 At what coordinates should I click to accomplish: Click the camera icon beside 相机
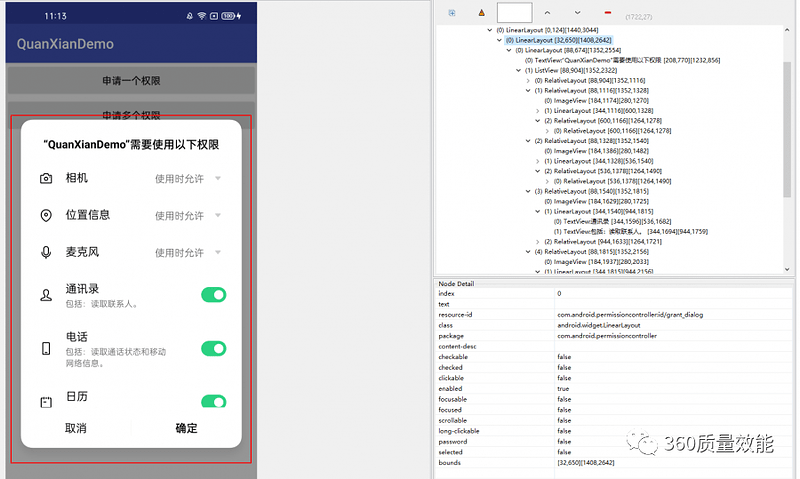click(46, 179)
